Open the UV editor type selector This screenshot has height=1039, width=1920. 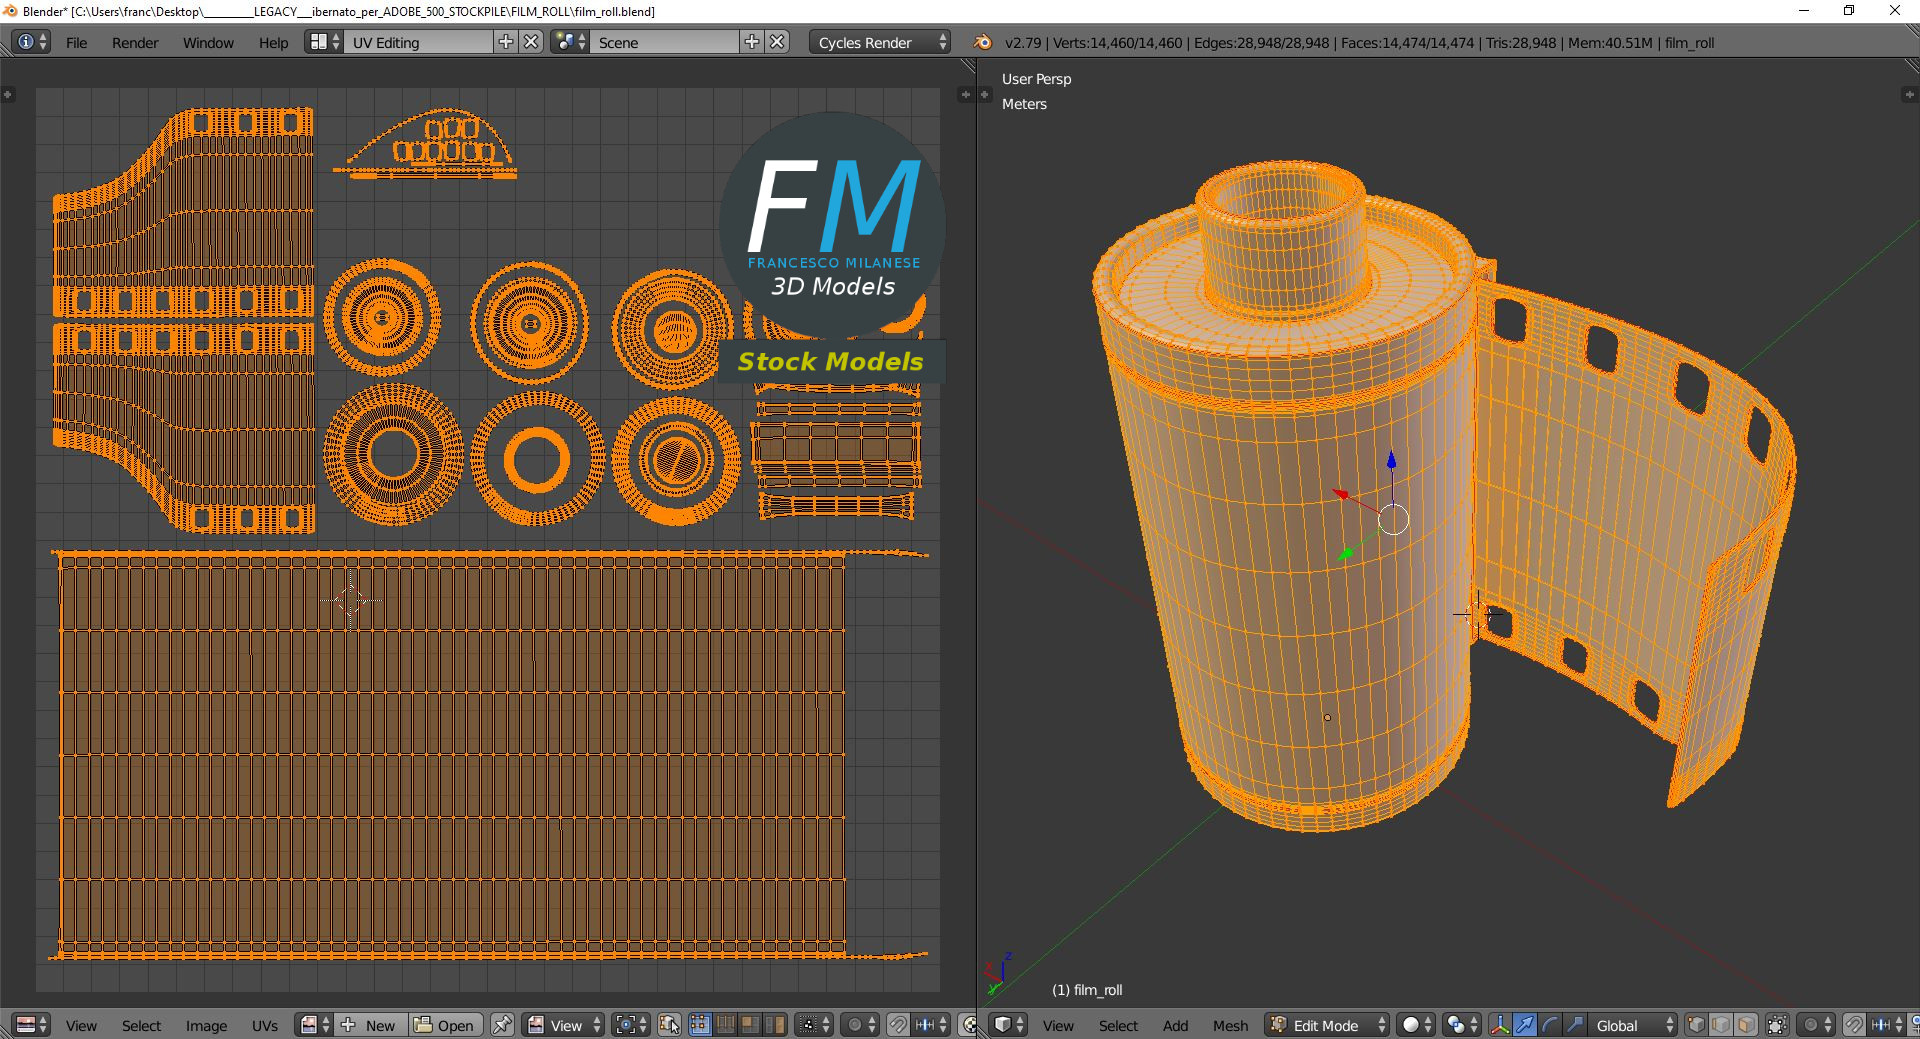[32, 1025]
